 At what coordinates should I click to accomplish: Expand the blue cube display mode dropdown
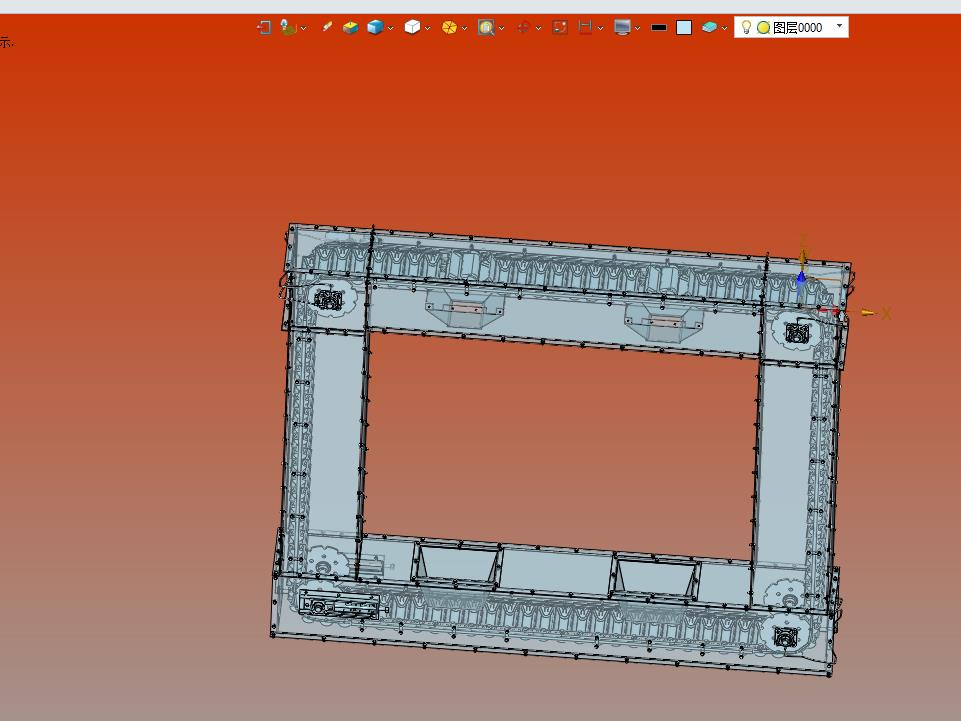pos(390,28)
